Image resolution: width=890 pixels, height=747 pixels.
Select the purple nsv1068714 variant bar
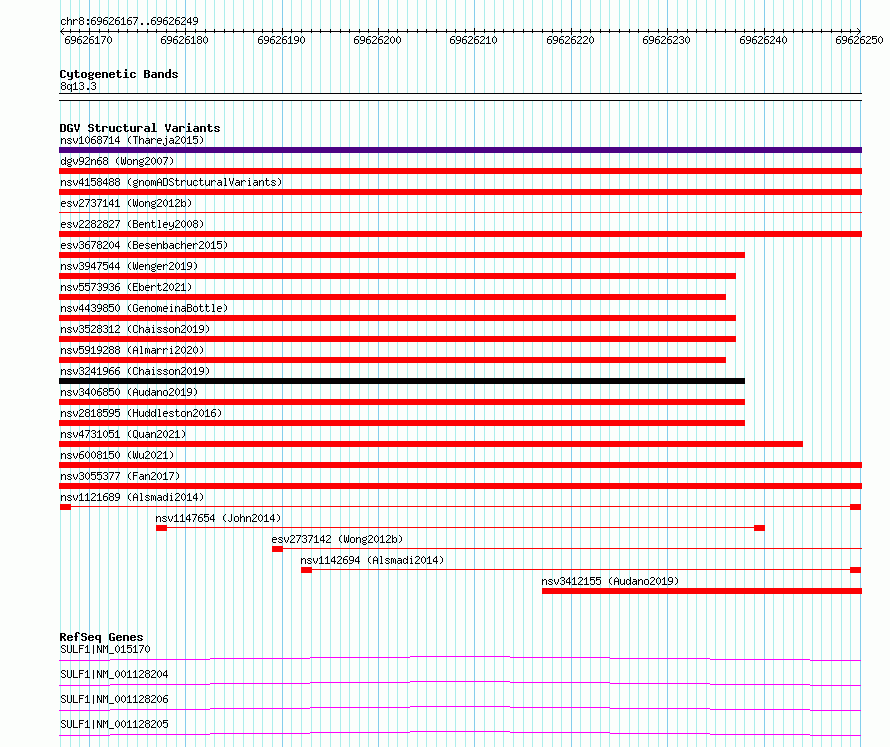click(460, 150)
